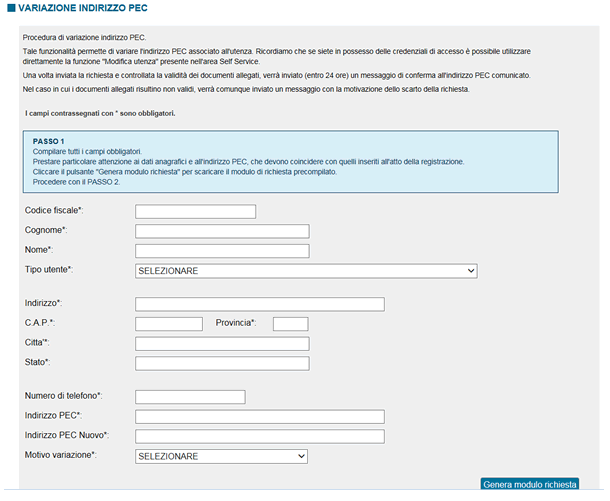Click the Variazione Indirizzo PEC heading
The image size is (610, 501).
tap(83, 8)
